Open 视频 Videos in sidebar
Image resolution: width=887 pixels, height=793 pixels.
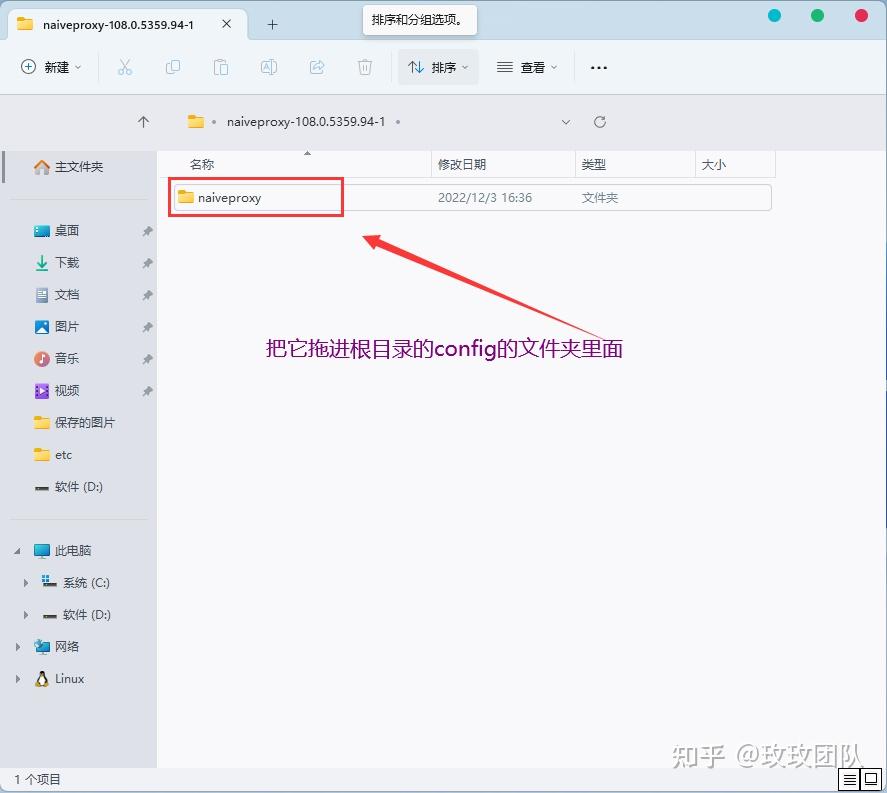point(67,391)
